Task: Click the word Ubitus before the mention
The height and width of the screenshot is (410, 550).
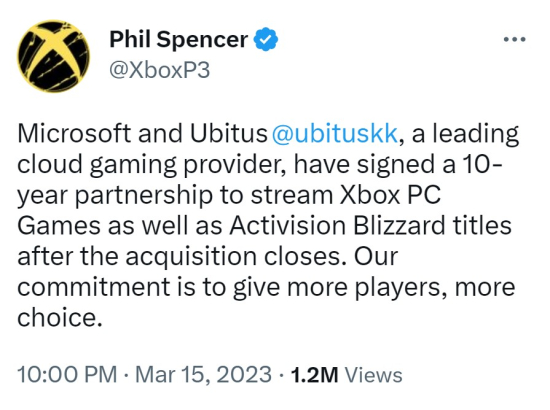Action: (229, 134)
